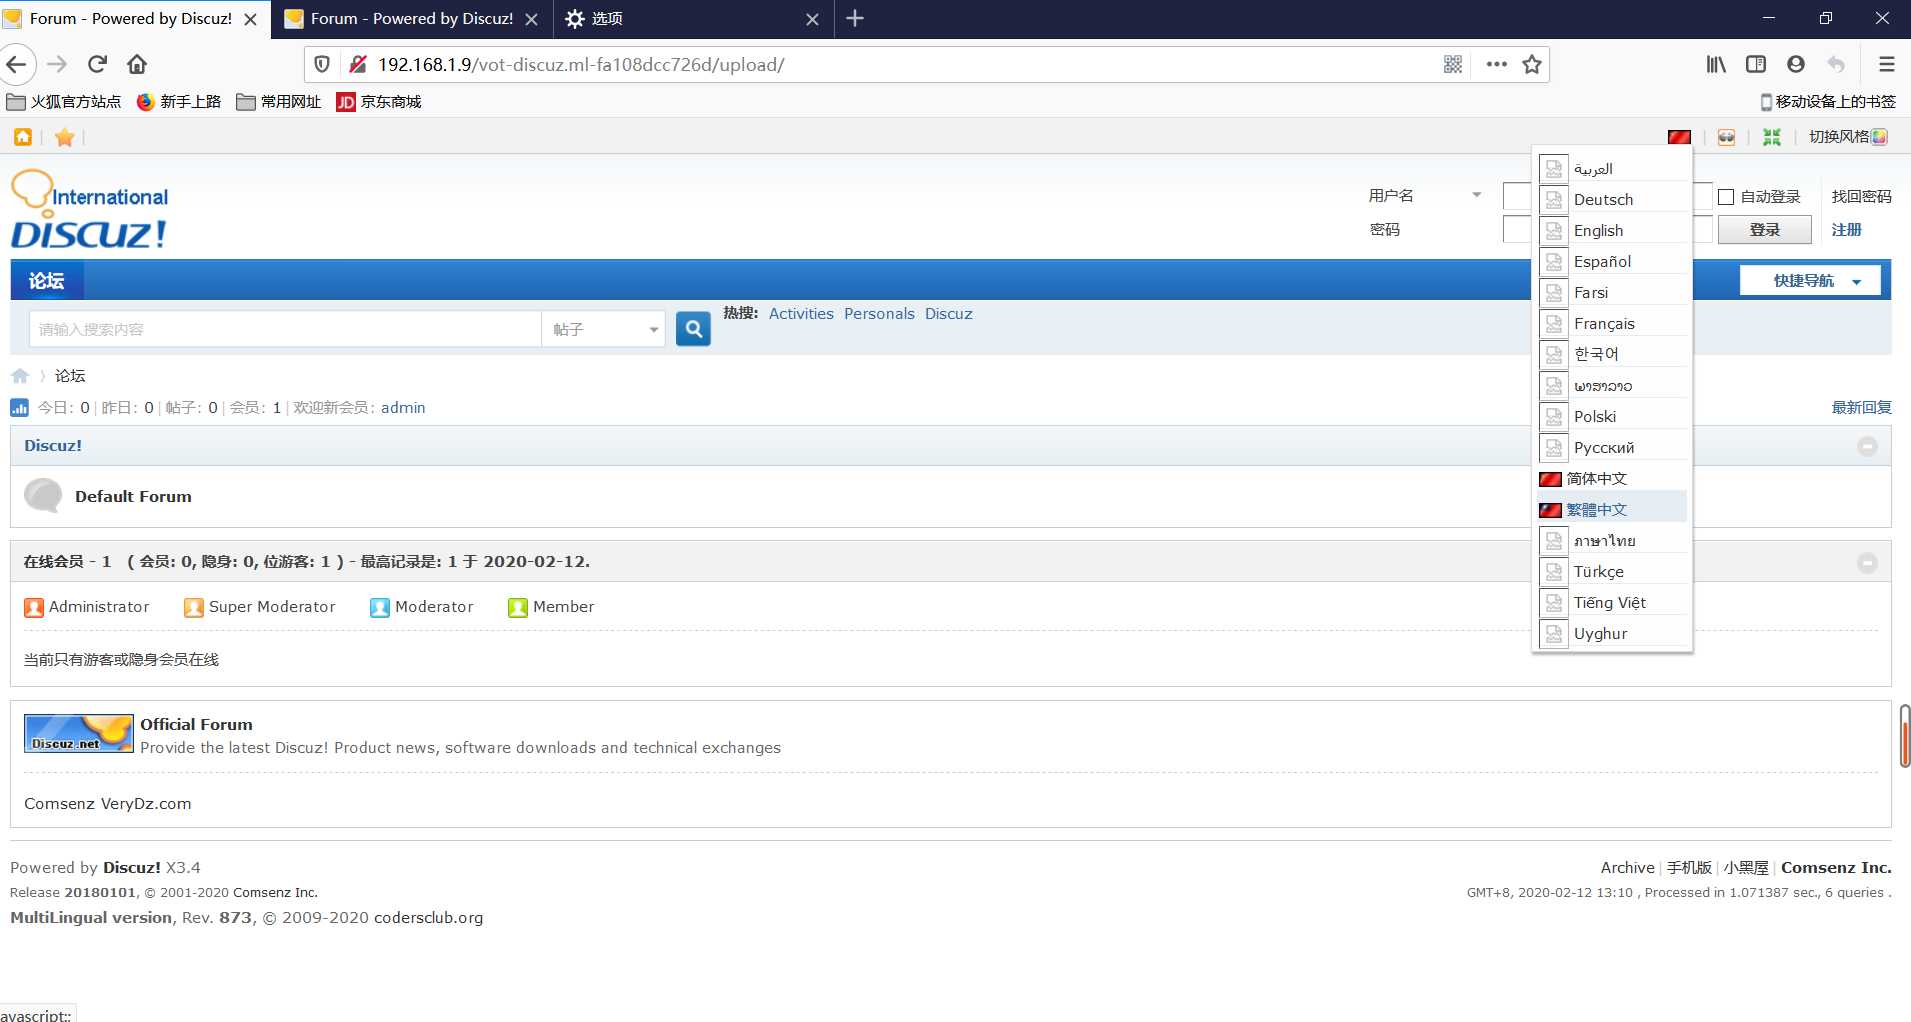Select Uyghur language option
The height and width of the screenshot is (1022, 1911).
pos(1612,633)
